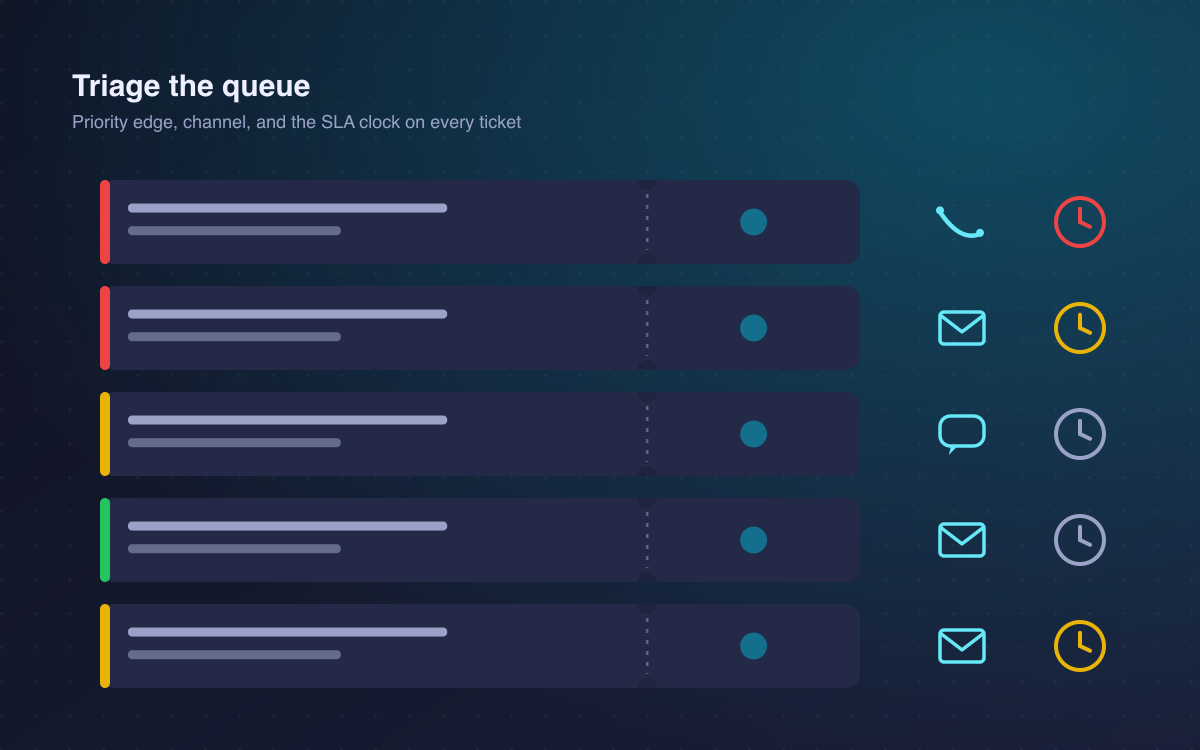Click the "Triage the queue" heading
Viewport: 1200px width, 750px height.
click(191, 86)
